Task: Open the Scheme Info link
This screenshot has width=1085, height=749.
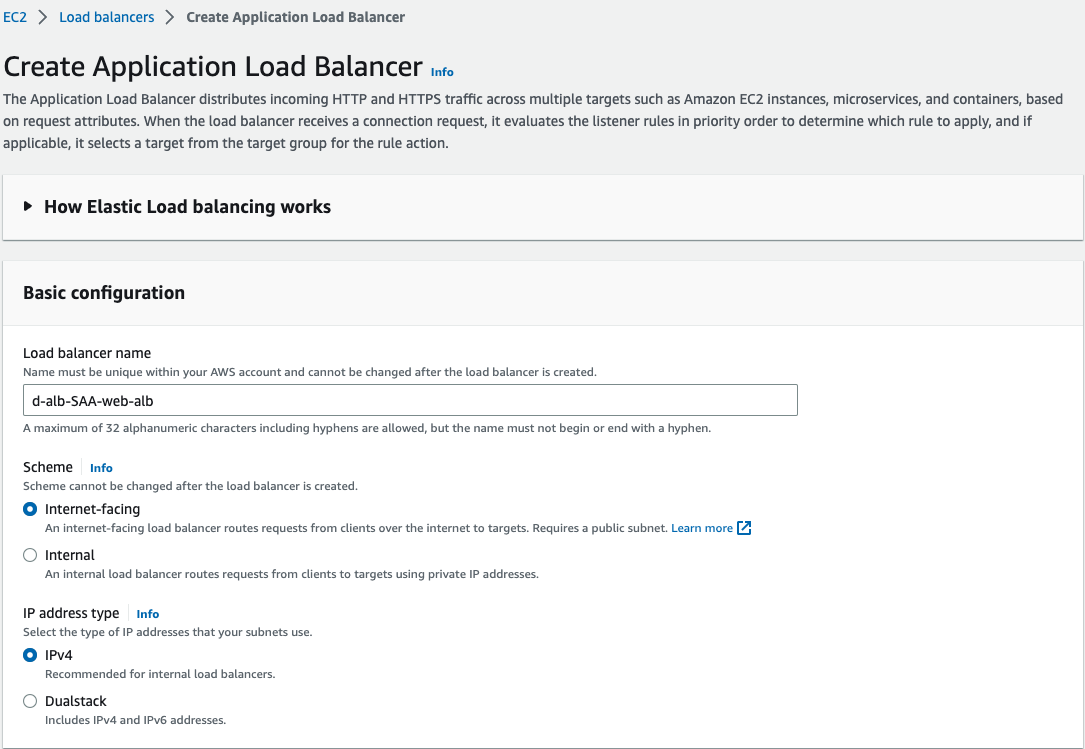Action: pos(101,468)
